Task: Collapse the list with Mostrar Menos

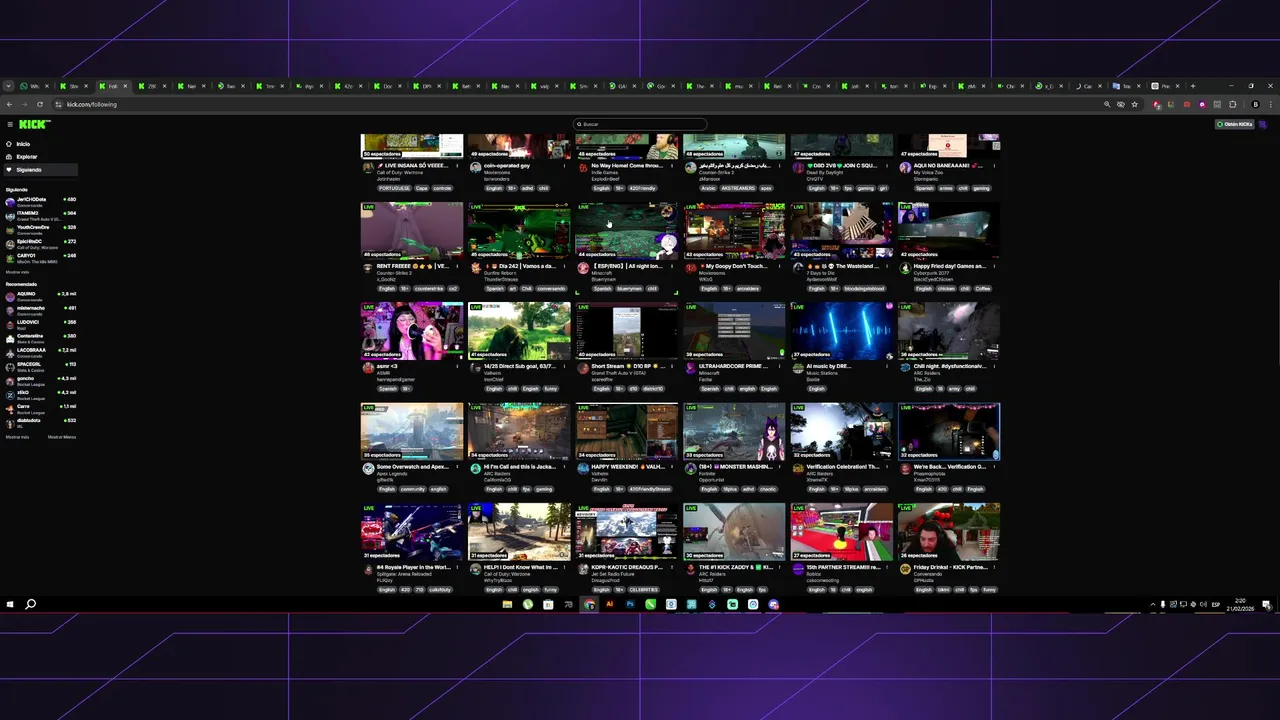Action: [62, 437]
